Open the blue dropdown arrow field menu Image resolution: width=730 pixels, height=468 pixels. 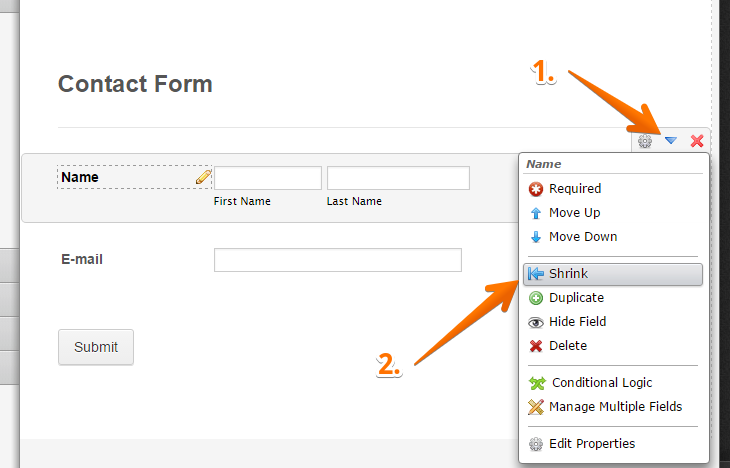(671, 142)
